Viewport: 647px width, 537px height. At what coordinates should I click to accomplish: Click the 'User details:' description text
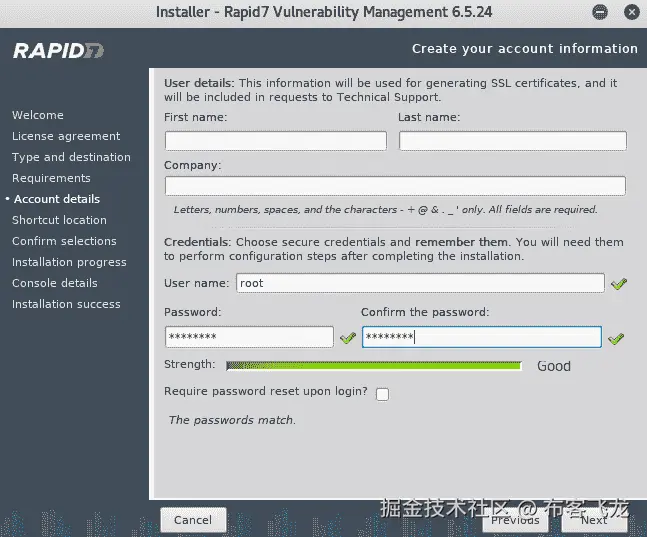[390, 90]
